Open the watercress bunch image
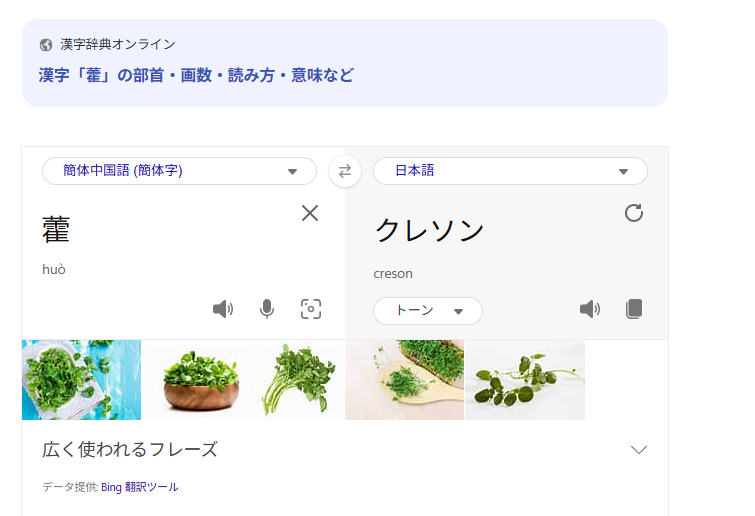This screenshot has width=755, height=516. coord(300,380)
